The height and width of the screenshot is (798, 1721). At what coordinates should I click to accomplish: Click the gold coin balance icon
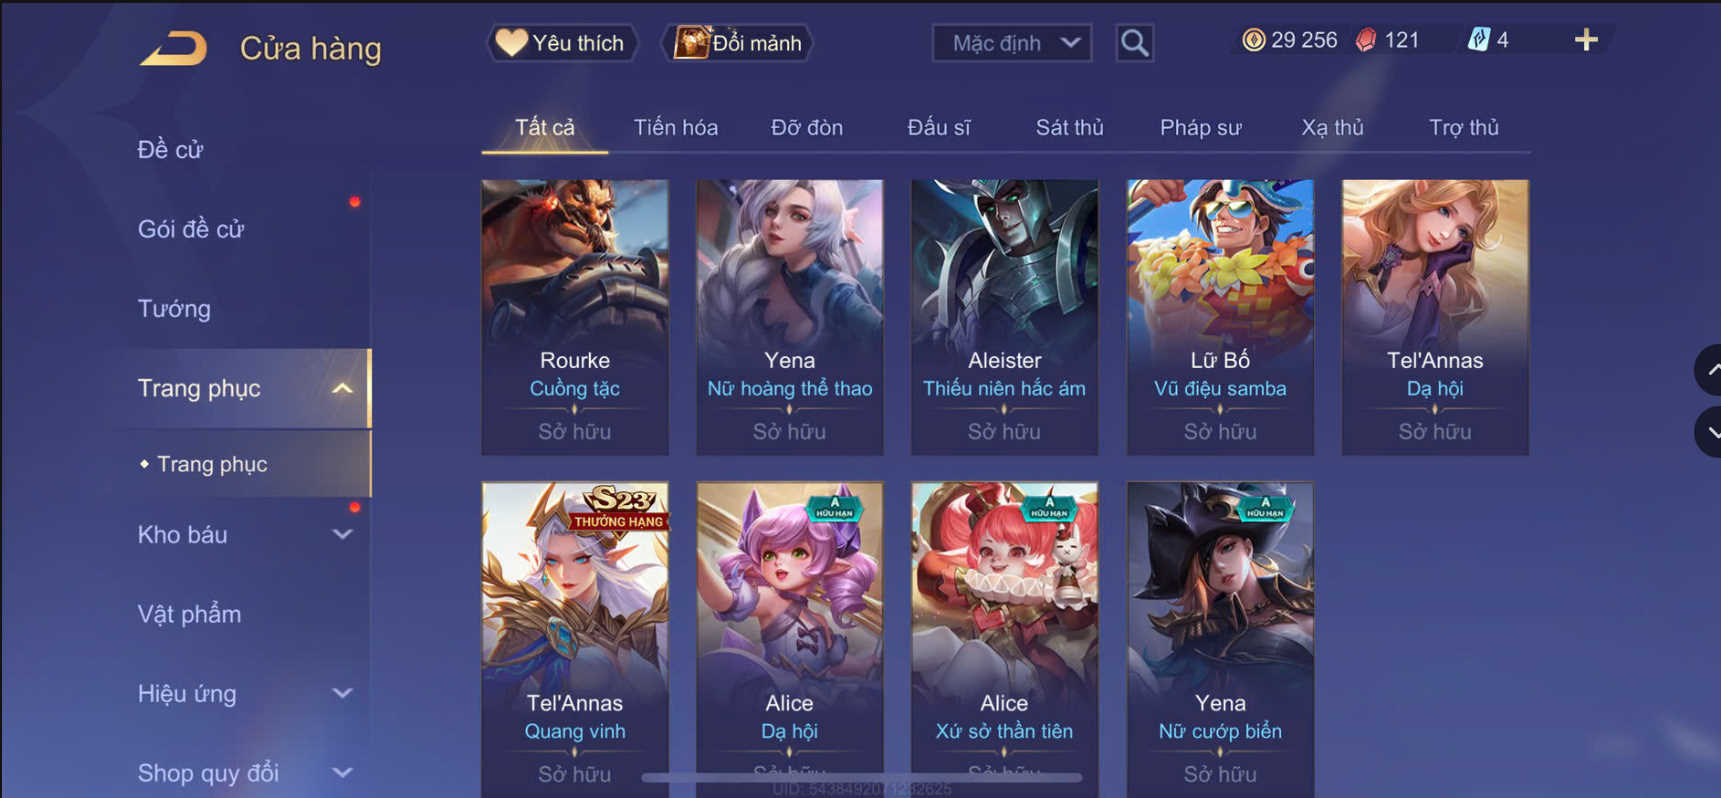click(1253, 40)
